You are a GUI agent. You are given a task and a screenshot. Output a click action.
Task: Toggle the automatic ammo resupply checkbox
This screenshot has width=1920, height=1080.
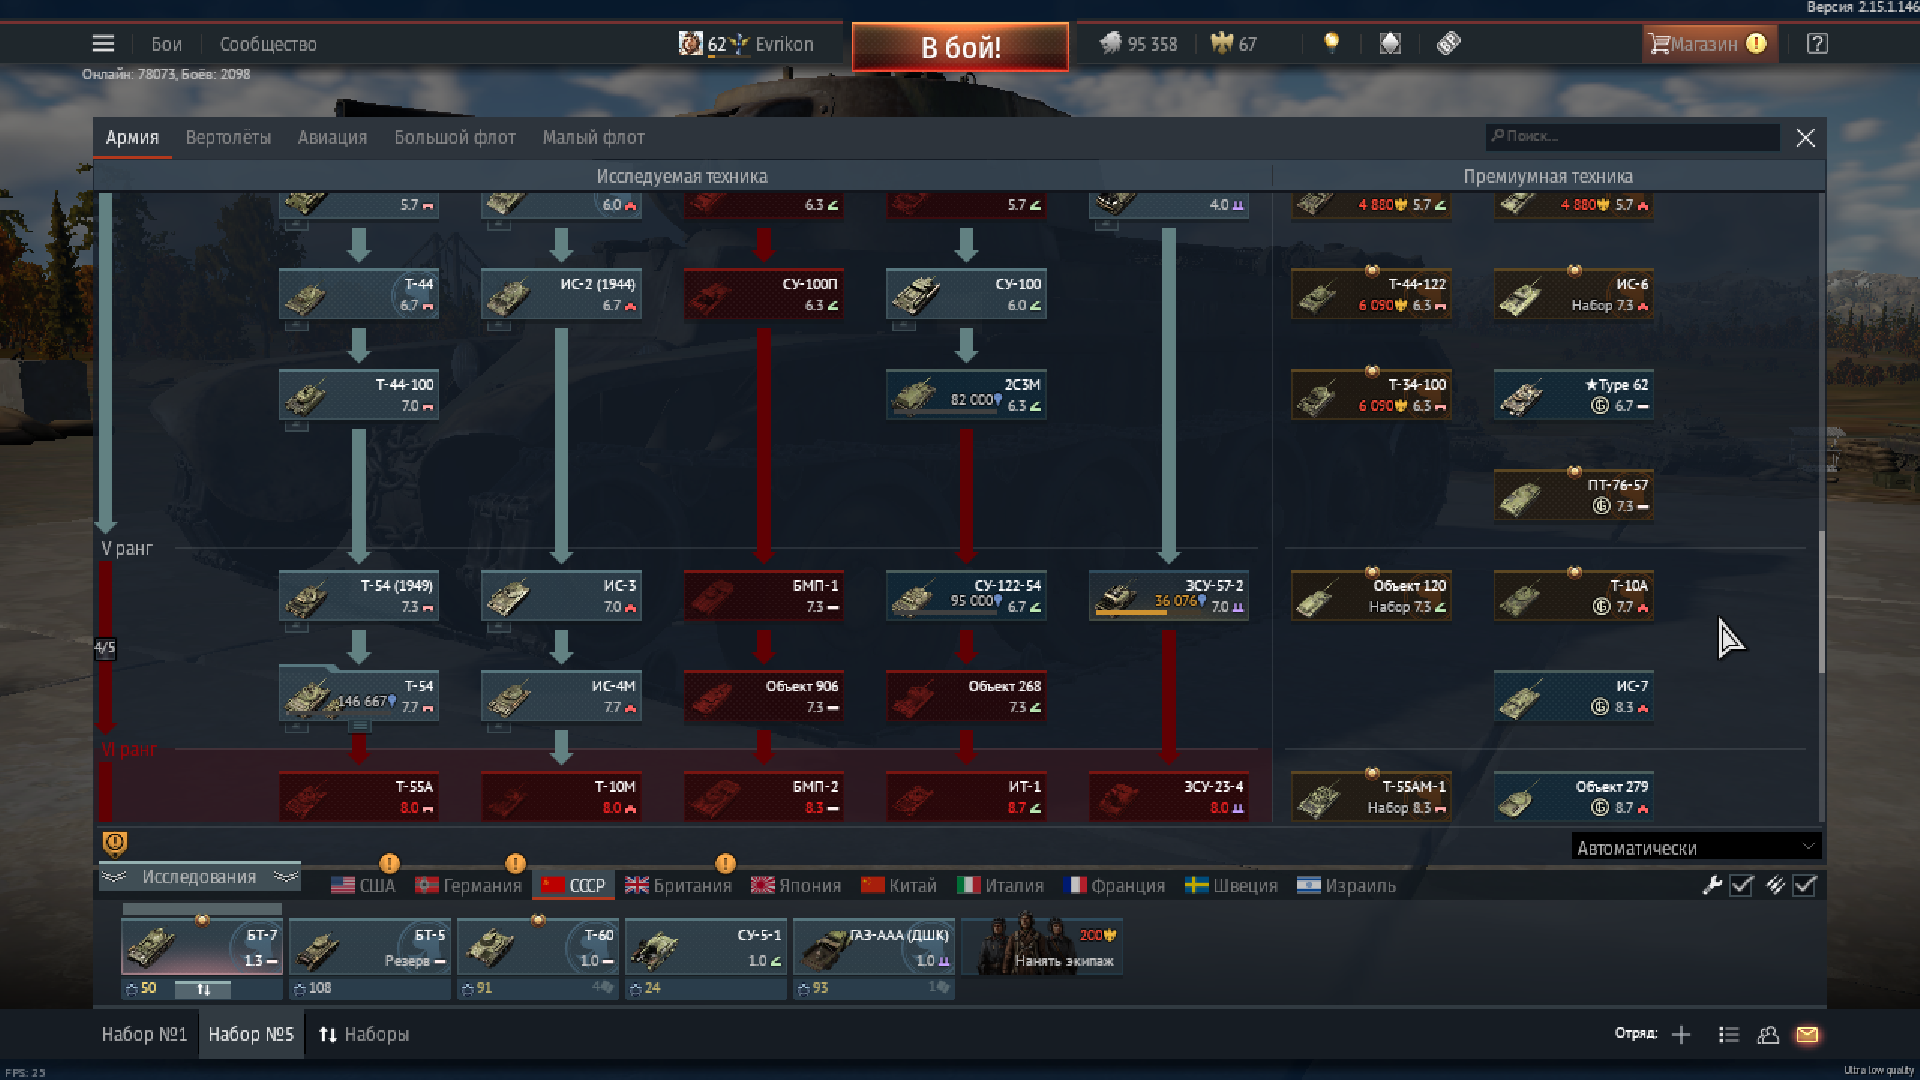click(1804, 885)
